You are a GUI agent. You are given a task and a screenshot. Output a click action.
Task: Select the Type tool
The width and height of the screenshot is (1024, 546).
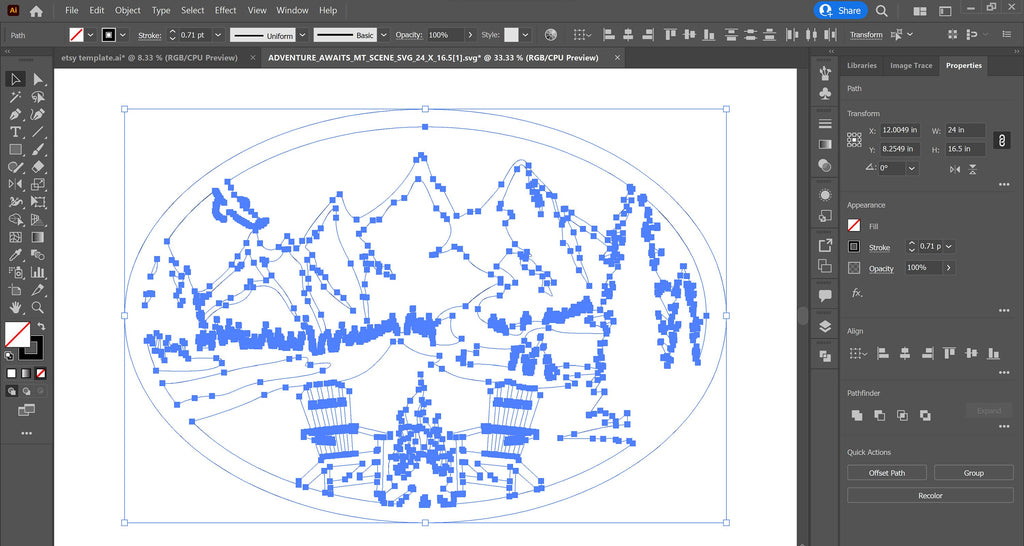15,132
